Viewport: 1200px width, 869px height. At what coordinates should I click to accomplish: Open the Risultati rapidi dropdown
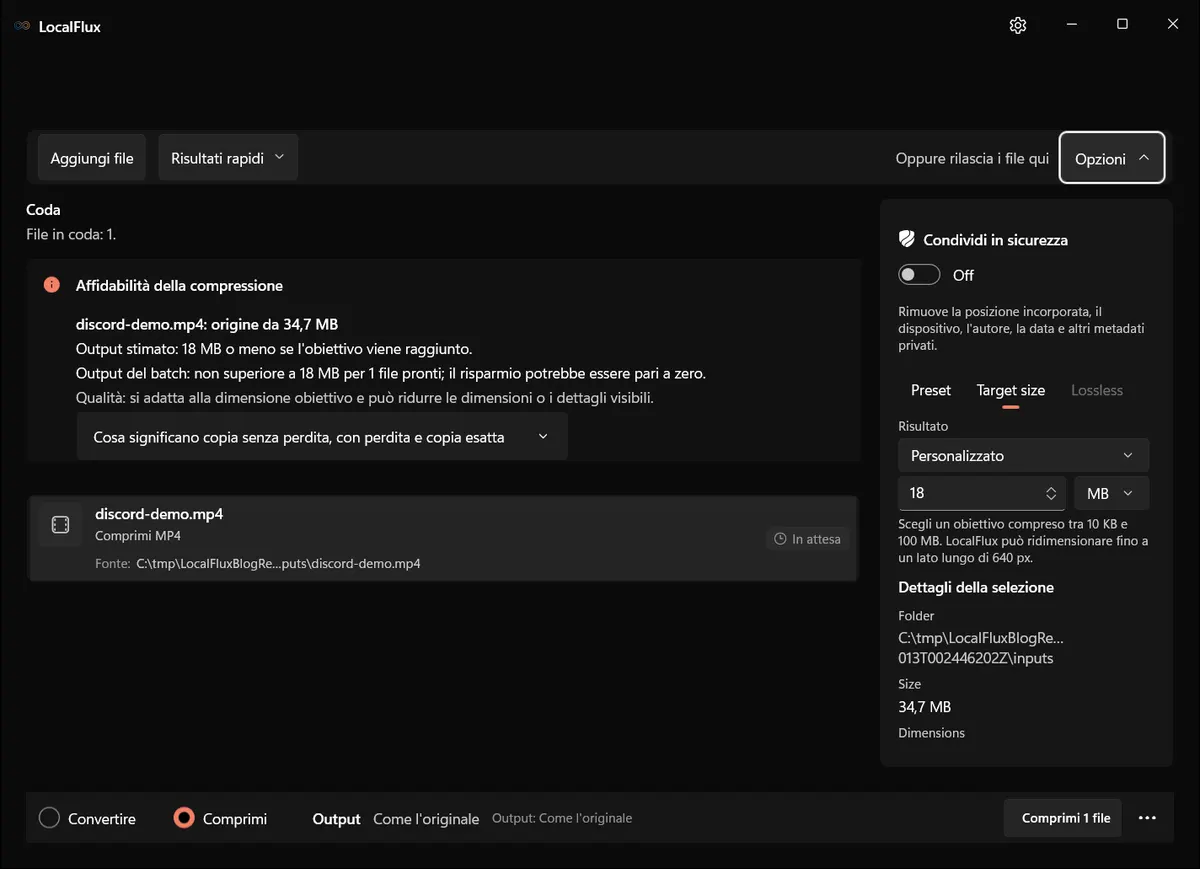[x=228, y=158]
